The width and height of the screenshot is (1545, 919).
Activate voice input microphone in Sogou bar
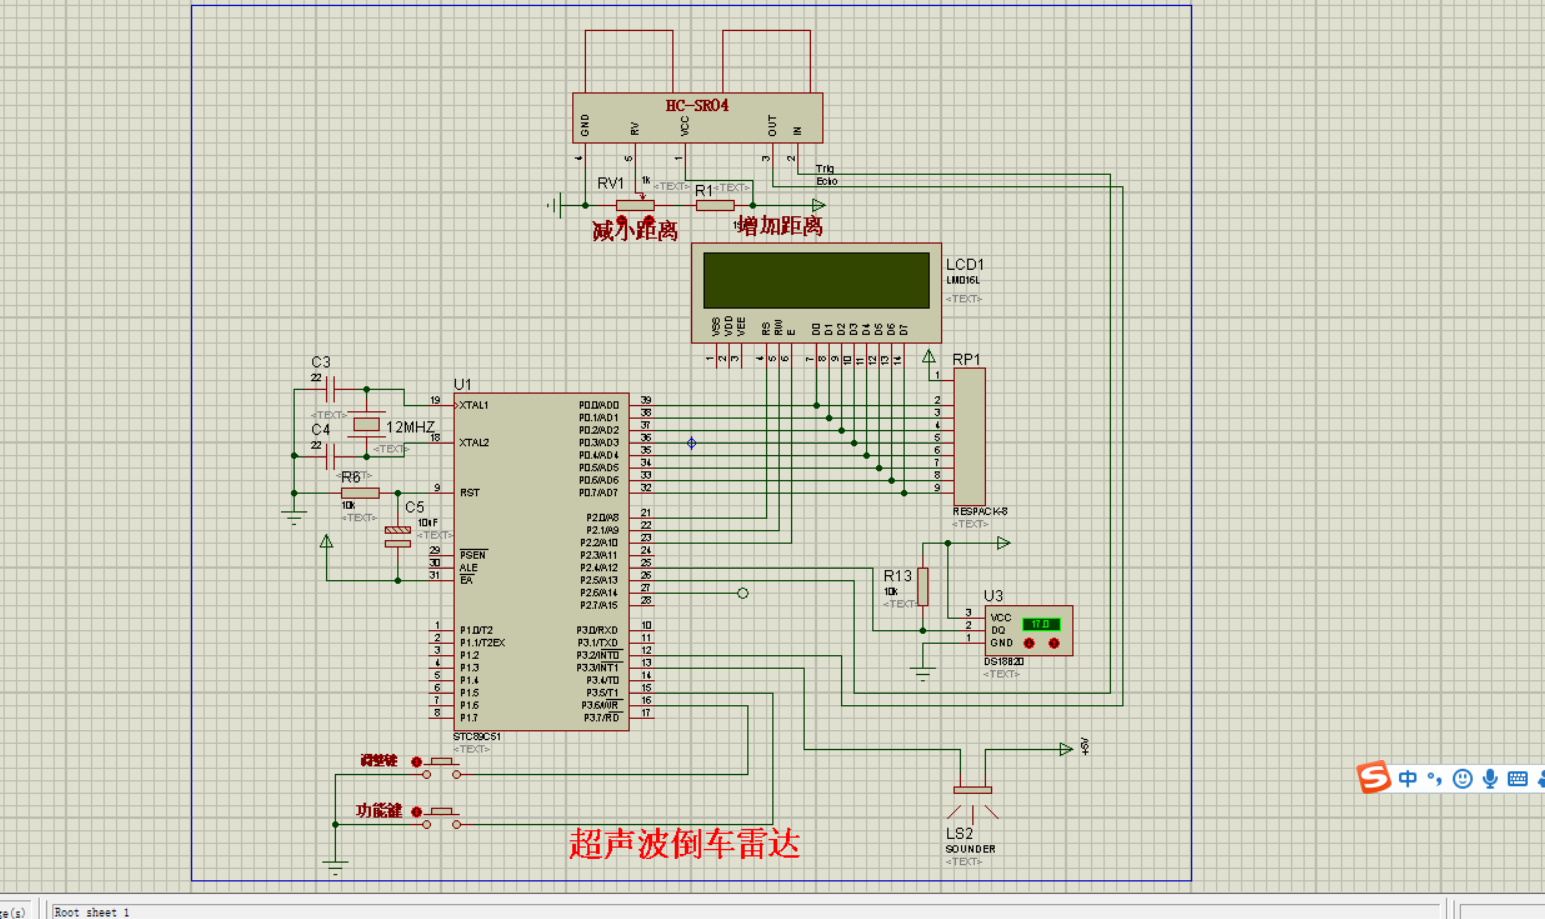pos(1490,778)
